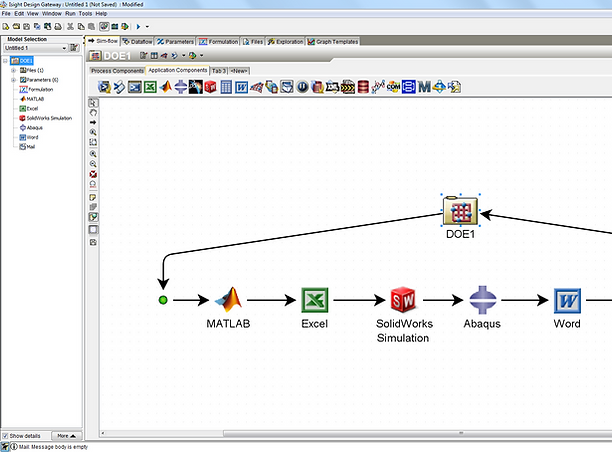Expand the Parameters (6) tree node
The width and height of the screenshot is (612, 452).
click(x=13, y=80)
